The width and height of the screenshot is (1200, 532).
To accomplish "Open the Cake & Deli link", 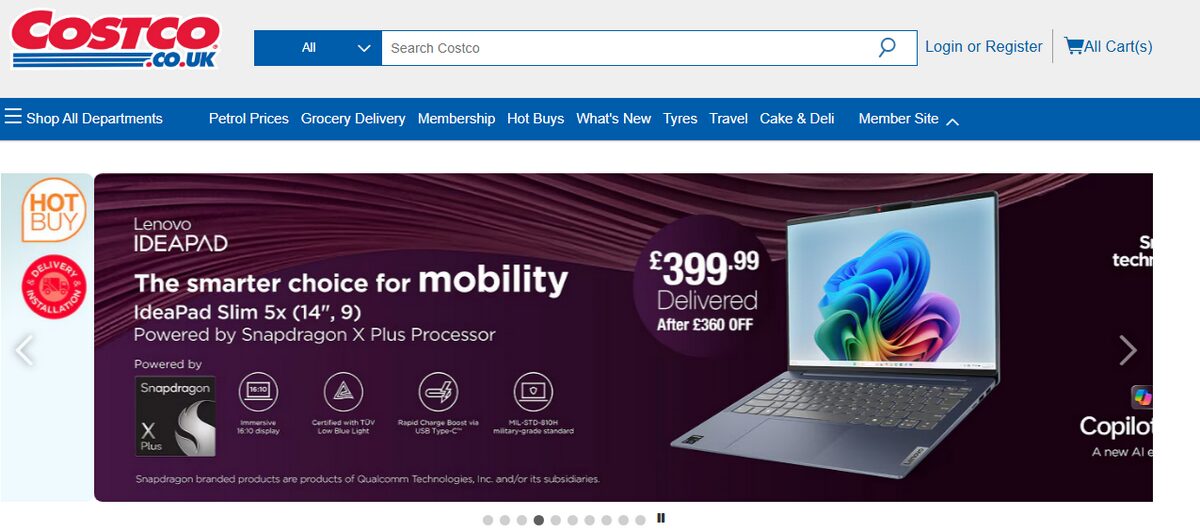I will coord(797,118).
